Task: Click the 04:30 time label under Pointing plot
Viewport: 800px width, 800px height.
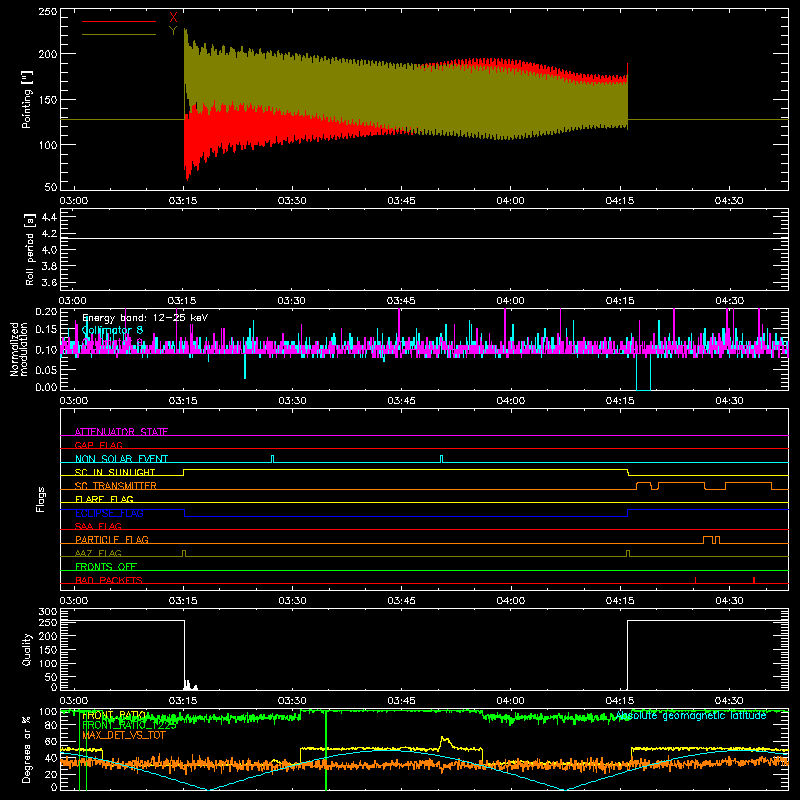Action: click(x=729, y=201)
